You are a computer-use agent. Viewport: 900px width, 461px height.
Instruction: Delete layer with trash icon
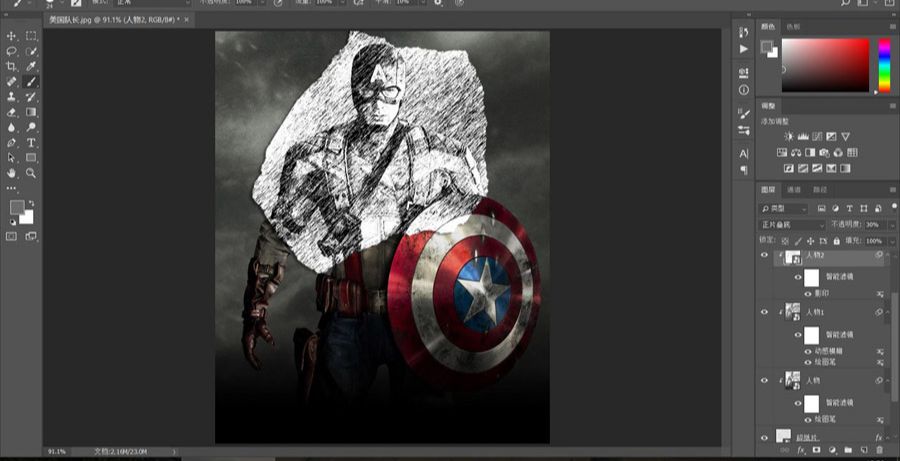880,451
